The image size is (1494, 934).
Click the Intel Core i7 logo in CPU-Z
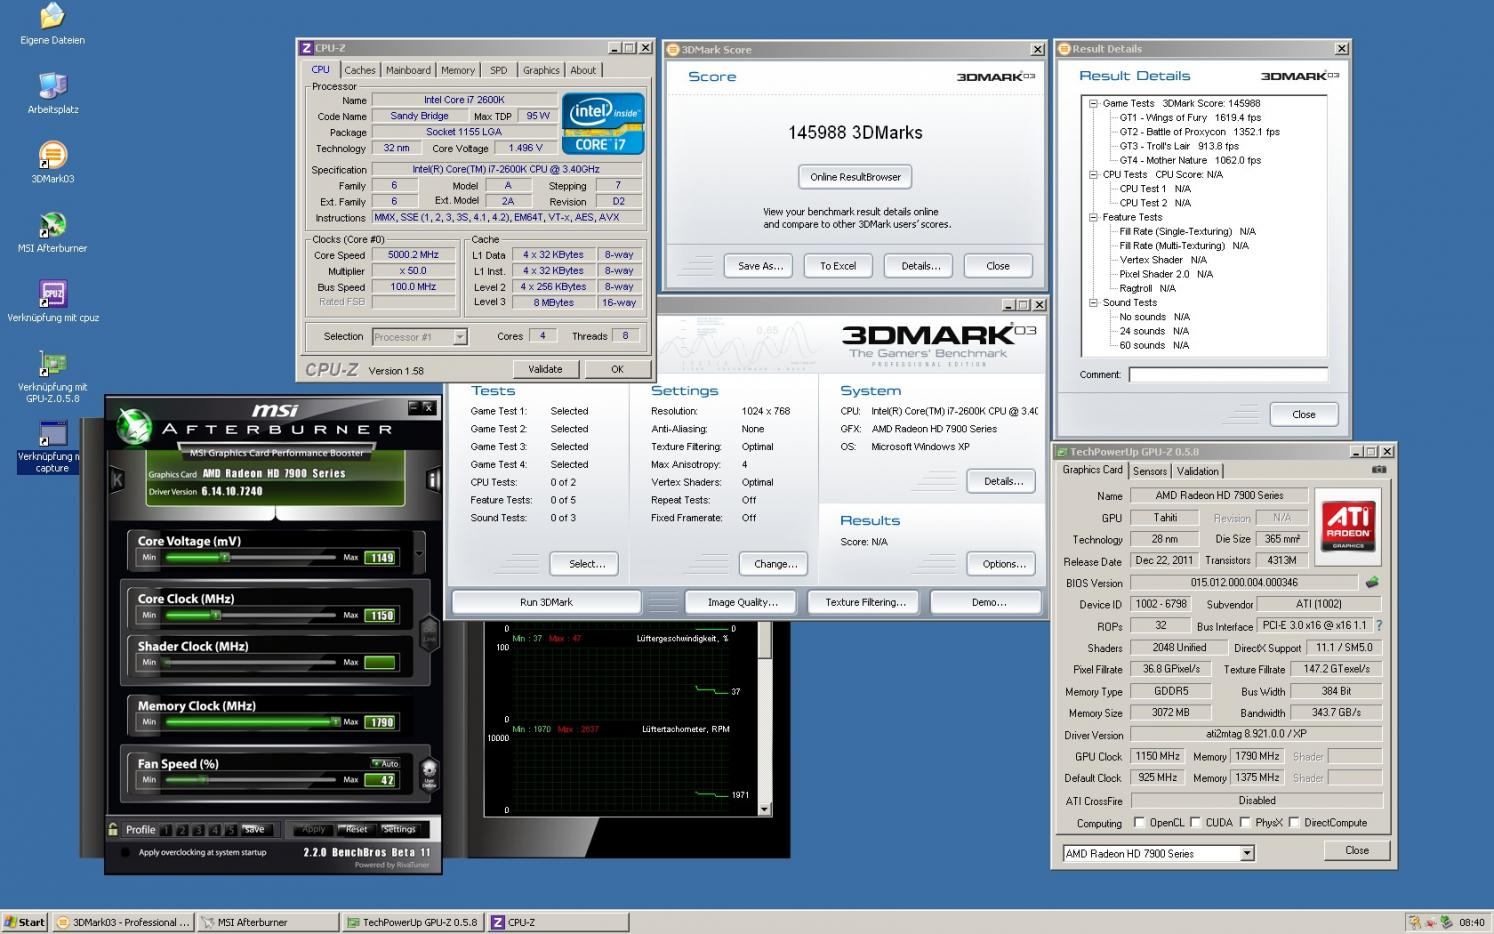click(602, 123)
